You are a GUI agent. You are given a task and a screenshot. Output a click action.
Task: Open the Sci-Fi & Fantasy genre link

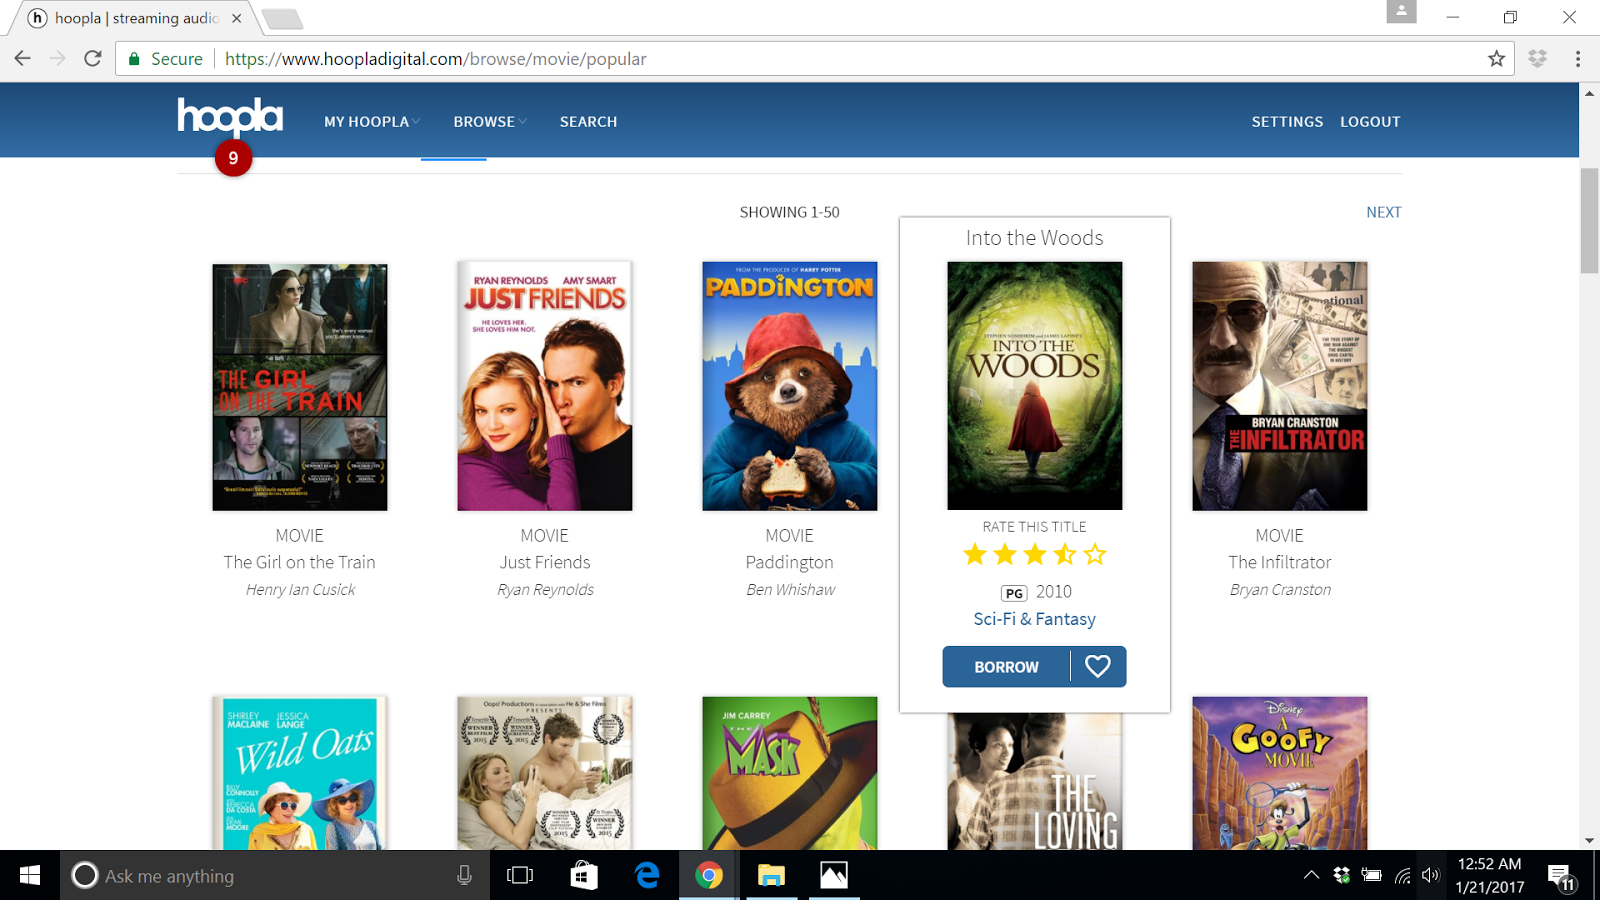pyautogui.click(x=1035, y=619)
